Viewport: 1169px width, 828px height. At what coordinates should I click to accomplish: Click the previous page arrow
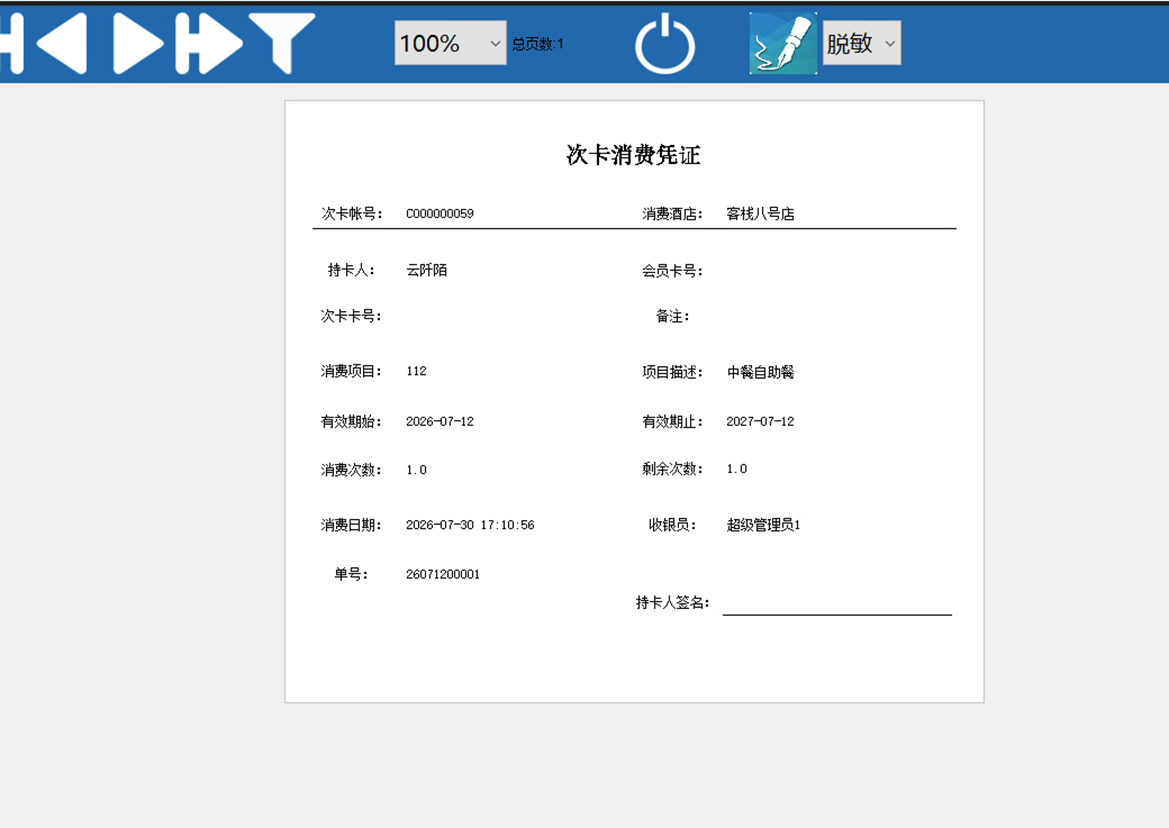click(62, 43)
